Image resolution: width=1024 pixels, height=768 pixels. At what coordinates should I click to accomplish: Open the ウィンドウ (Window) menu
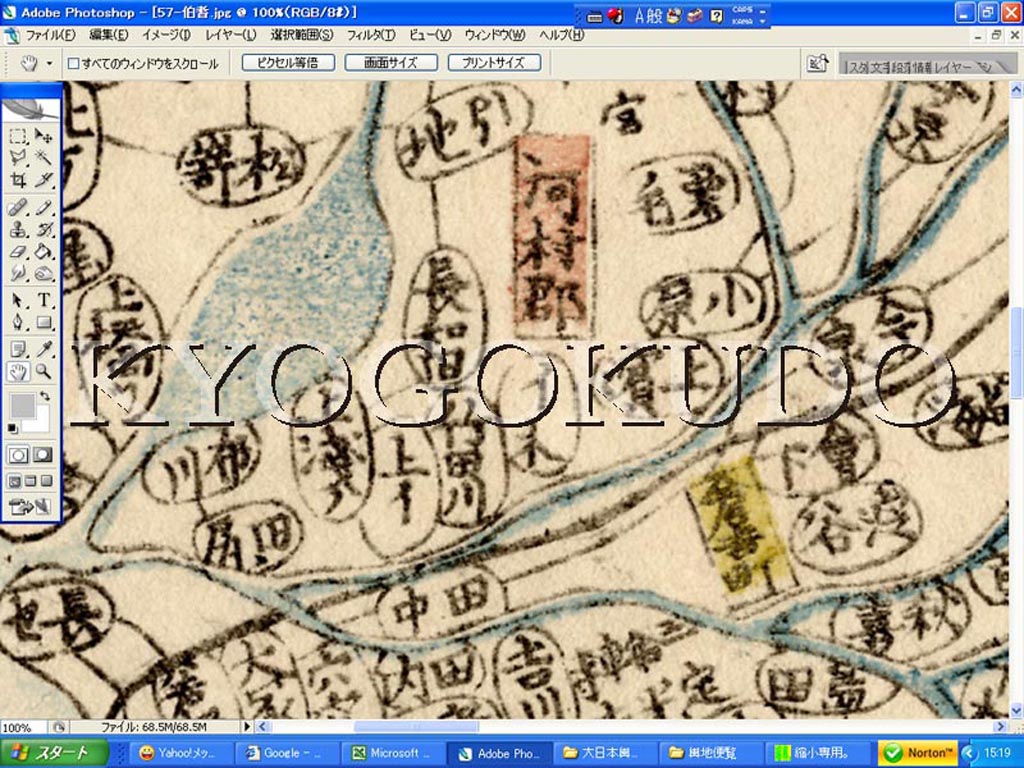[x=495, y=35]
